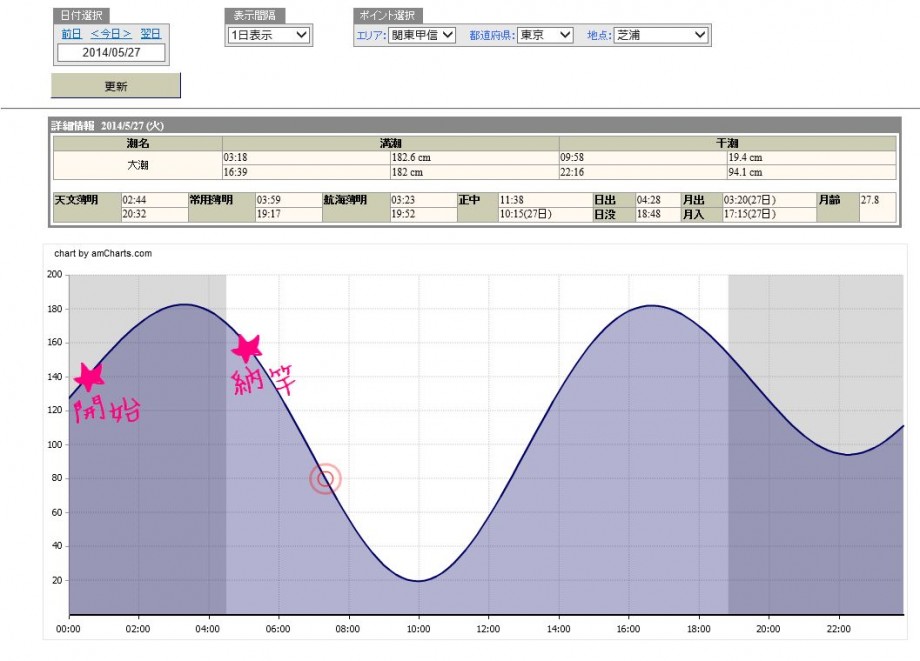Screen dimensions: 920x661
Task: Click low tide time 09:58 cell
Action: tap(642, 157)
